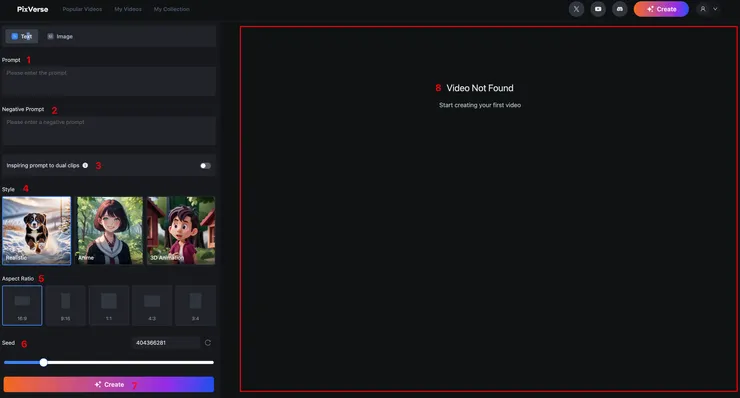Image resolution: width=740 pixels, height=398 pixels.
Task: Focus the Negative Prompt text field
Action: 109,131
